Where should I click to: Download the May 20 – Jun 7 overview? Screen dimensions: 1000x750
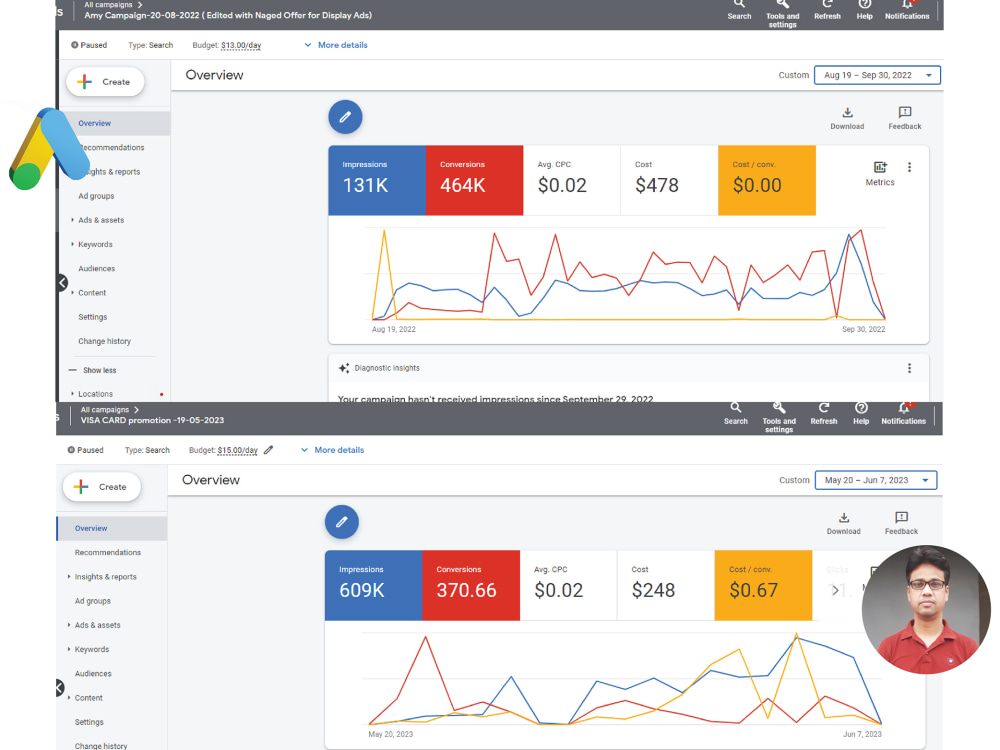(x=843, y=523)
